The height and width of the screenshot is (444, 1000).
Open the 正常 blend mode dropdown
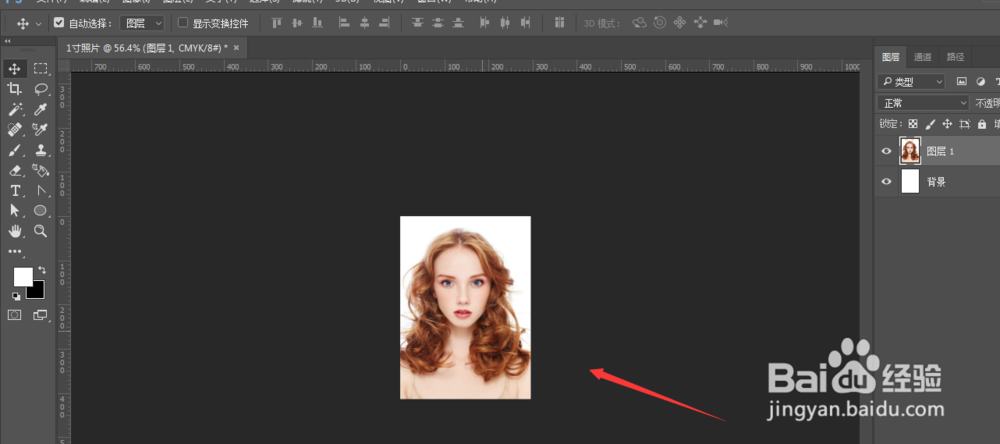click(x=923, y=103)
